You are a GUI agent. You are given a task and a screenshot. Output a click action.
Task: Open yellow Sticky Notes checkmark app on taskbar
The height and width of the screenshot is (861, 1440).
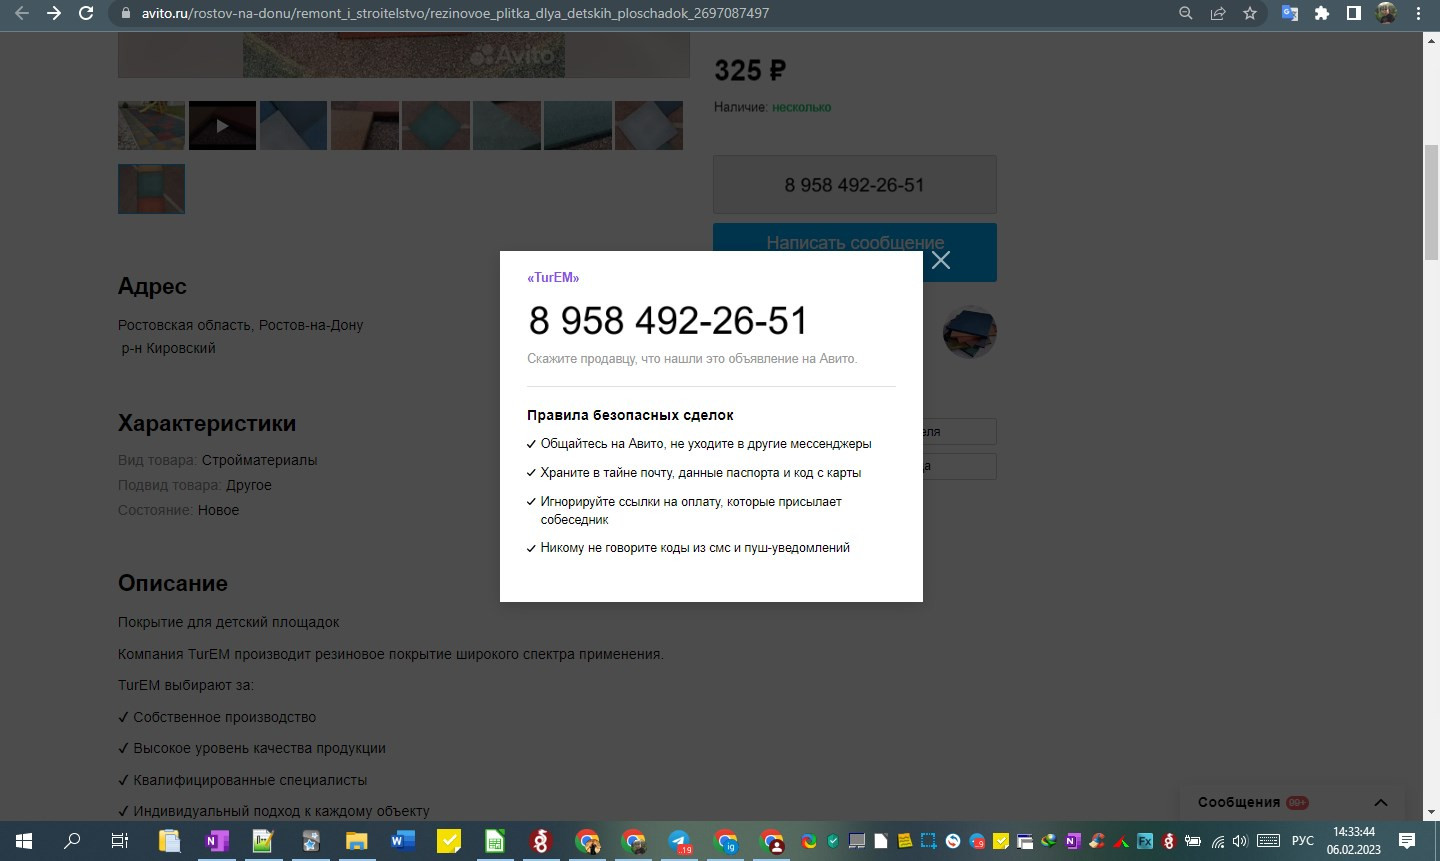pos(449,841)
